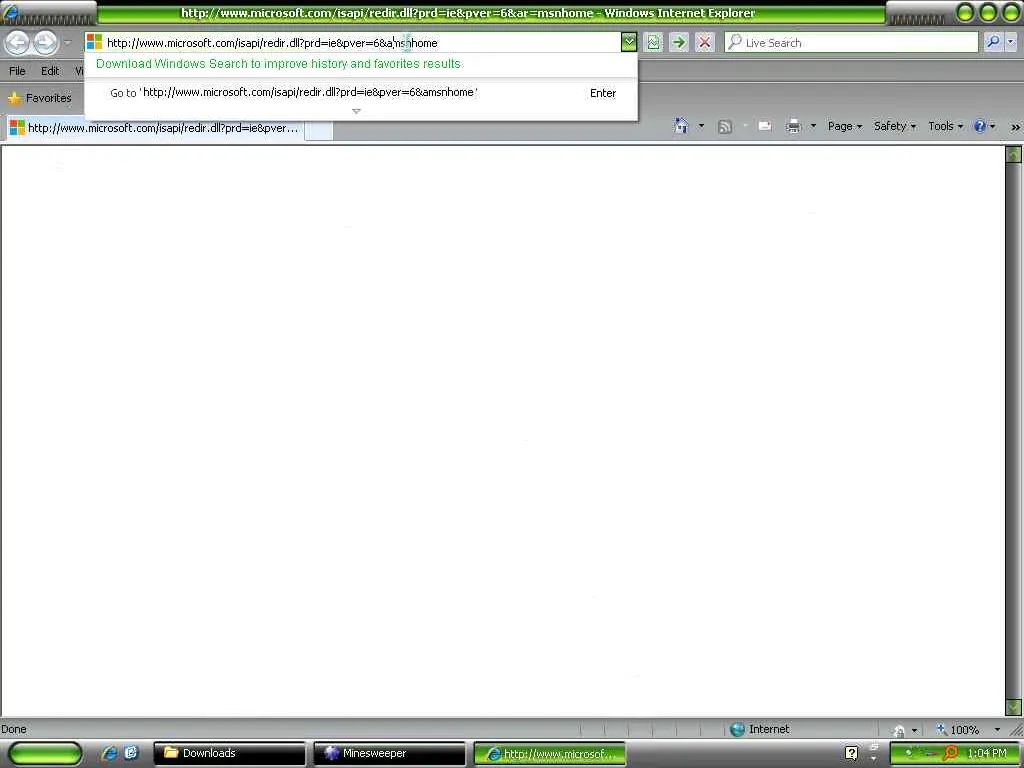
Task: Expand the address bar autocomplete dropdown
Action: [x=628, y=43]
